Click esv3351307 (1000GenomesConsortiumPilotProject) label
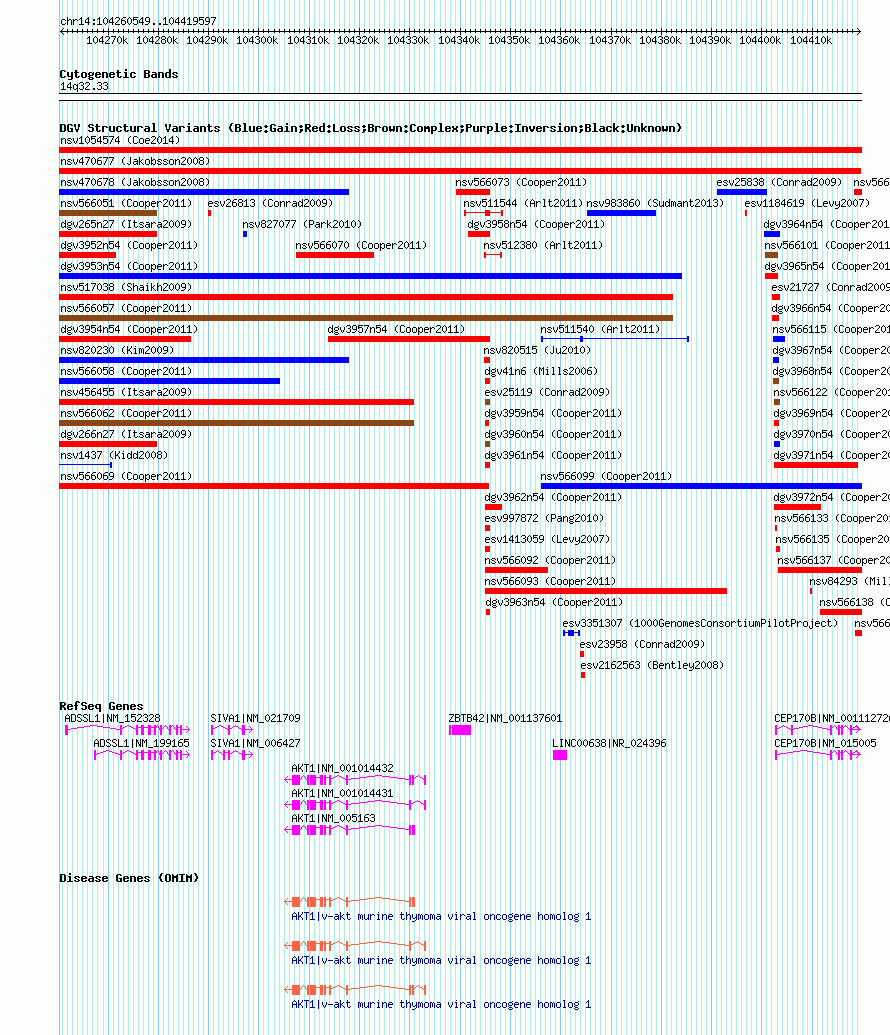Screen dimensions: 890x1035 (700, 624)
